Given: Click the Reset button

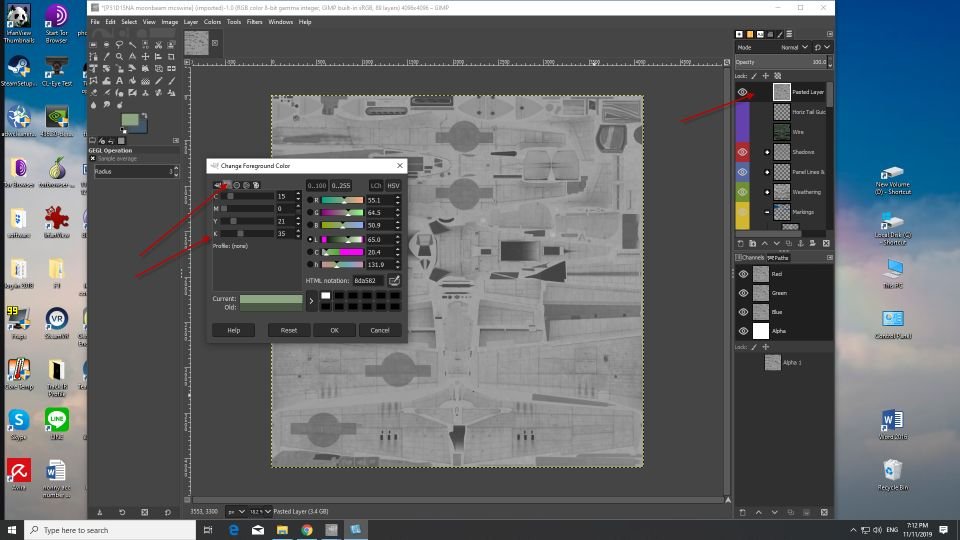Looking at the screenshot, I should [x=288, y=330].
